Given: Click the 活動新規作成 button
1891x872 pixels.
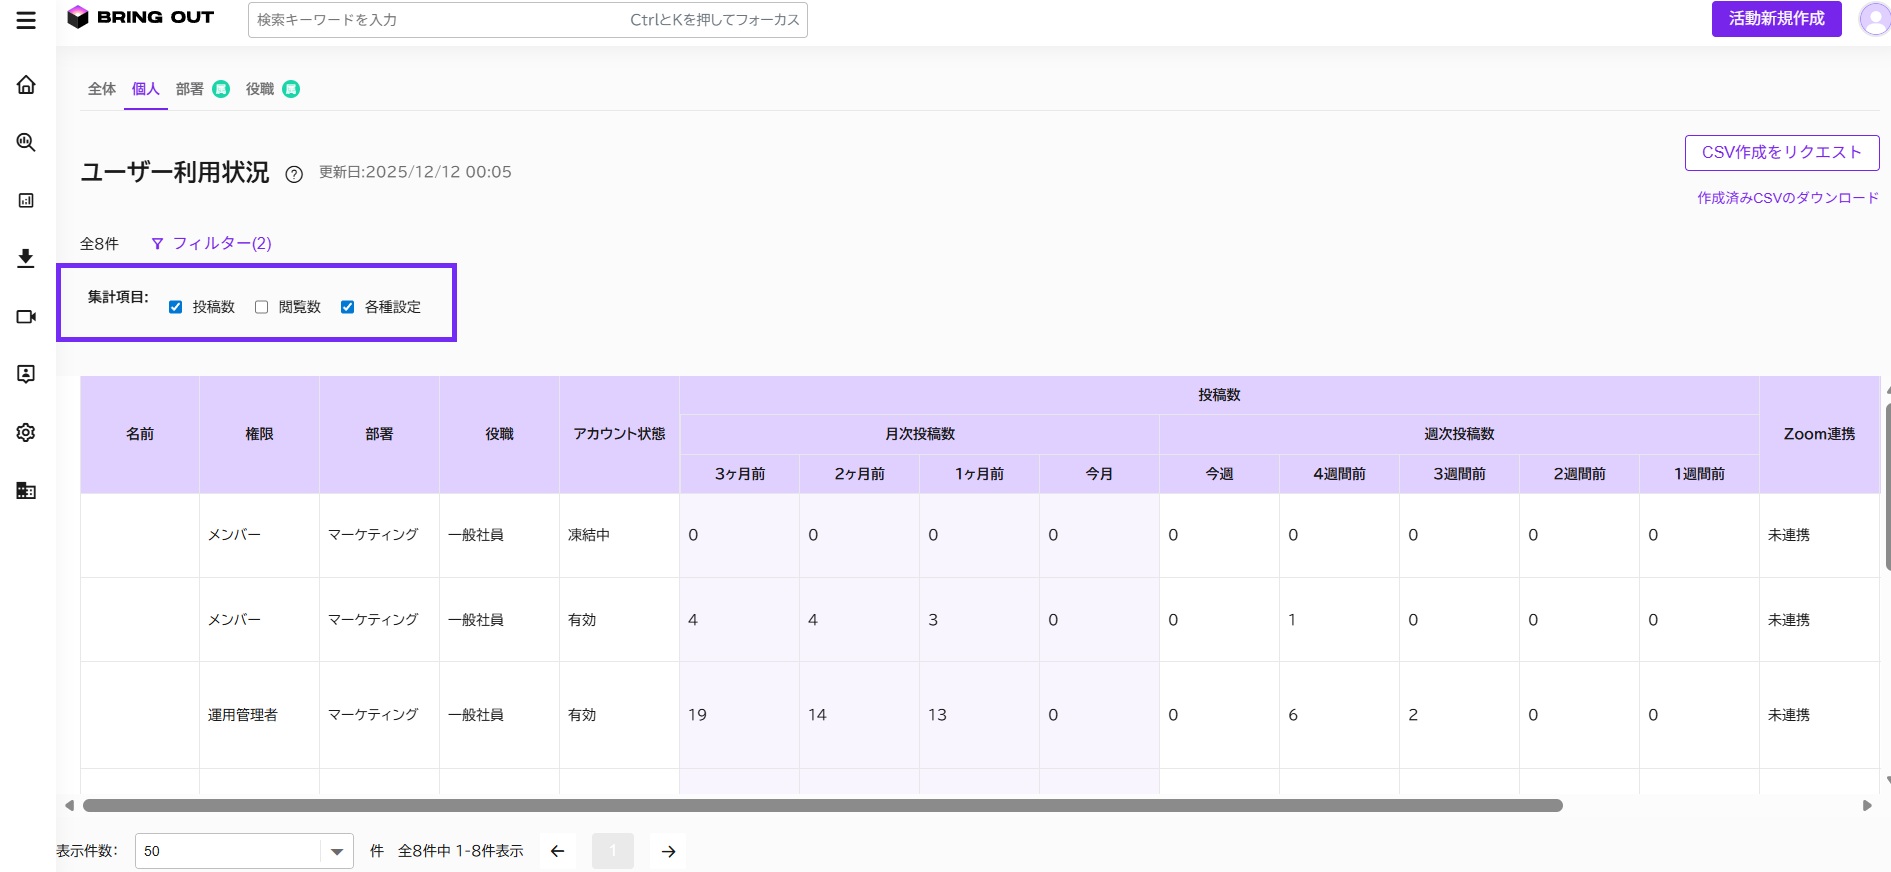Looking at the screenshot, I should [x=1777, y=19].
